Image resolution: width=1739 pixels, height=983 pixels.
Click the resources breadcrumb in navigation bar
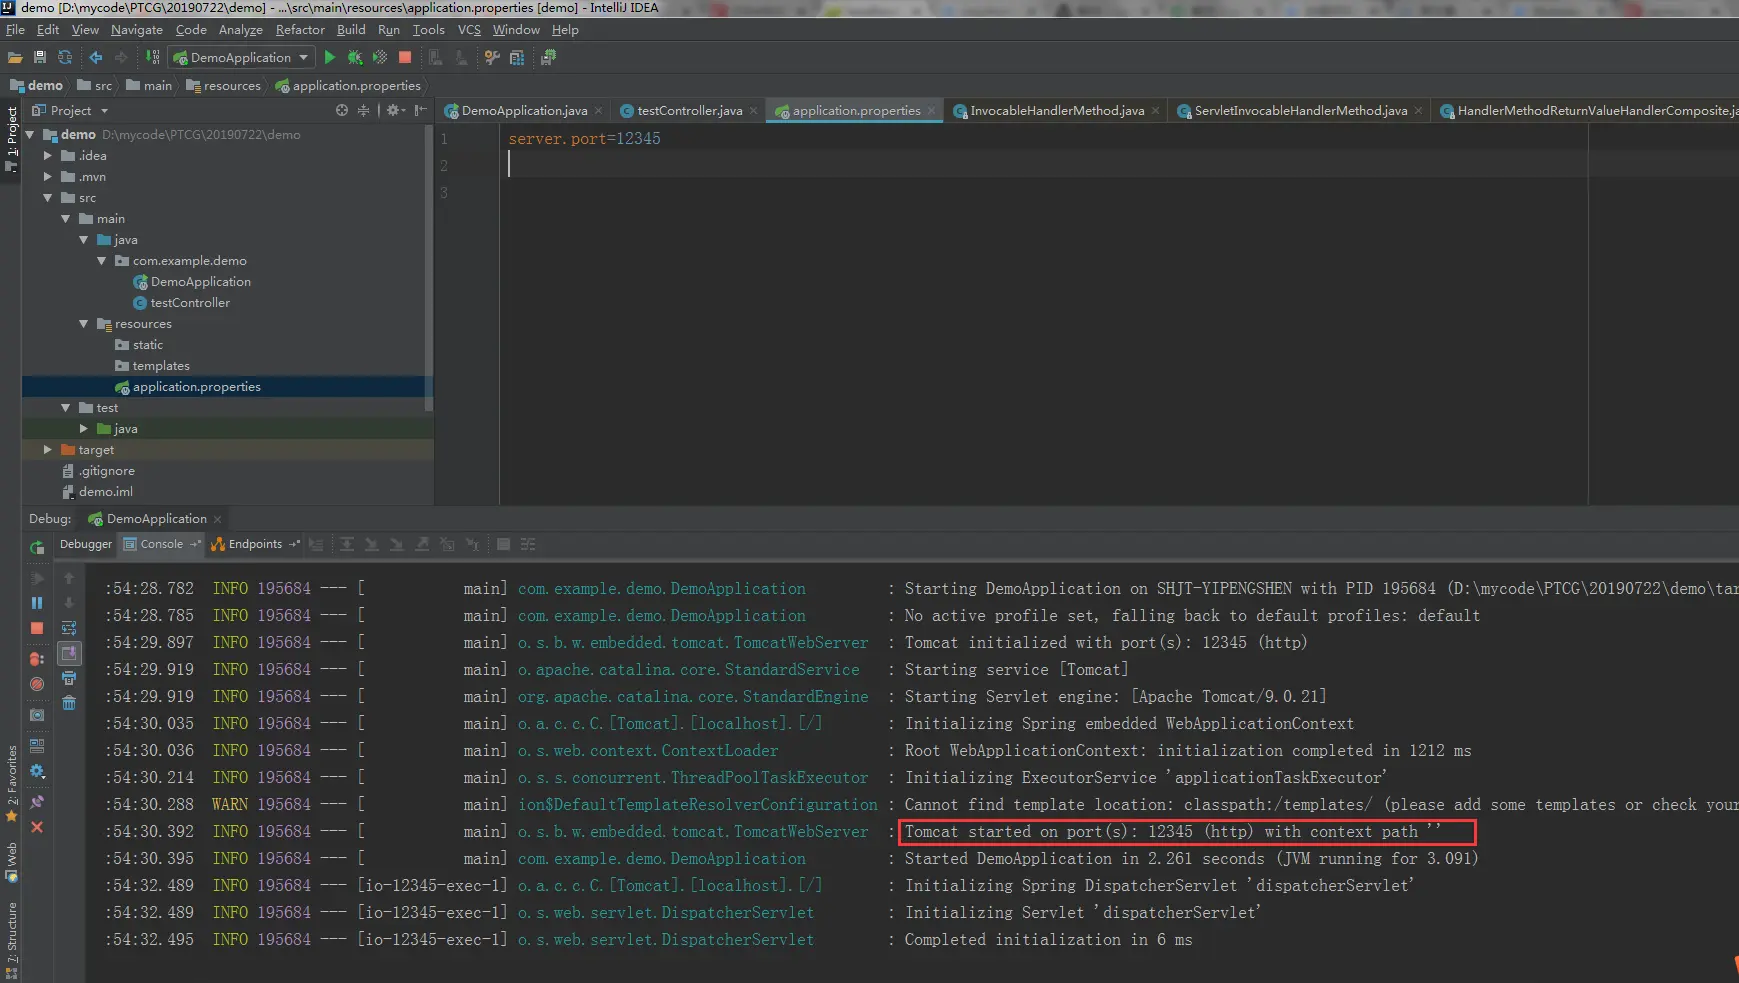223,86
